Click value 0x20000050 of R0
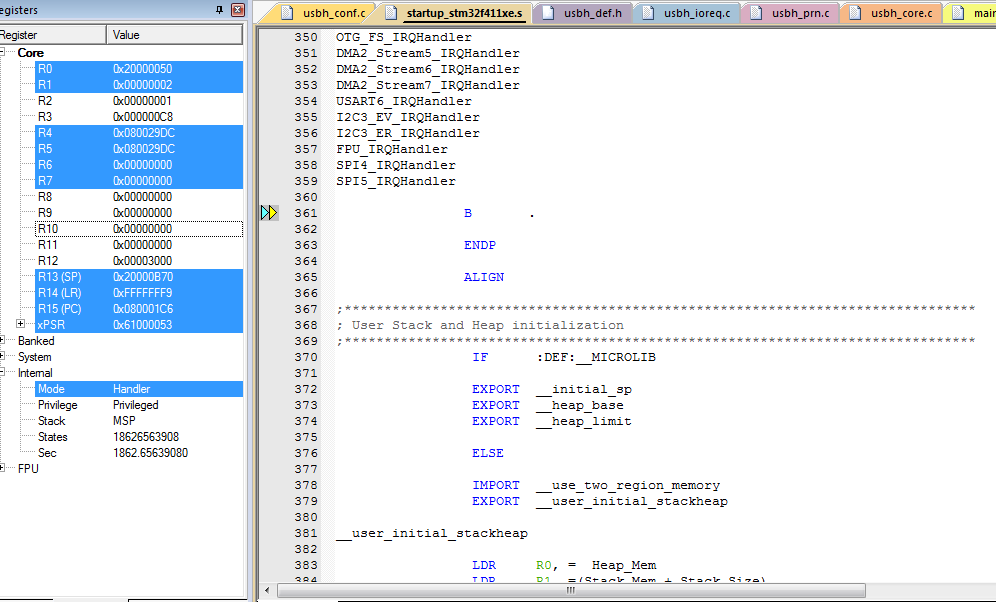The width and height of the screenshot is (996, 602). point(142,69)
